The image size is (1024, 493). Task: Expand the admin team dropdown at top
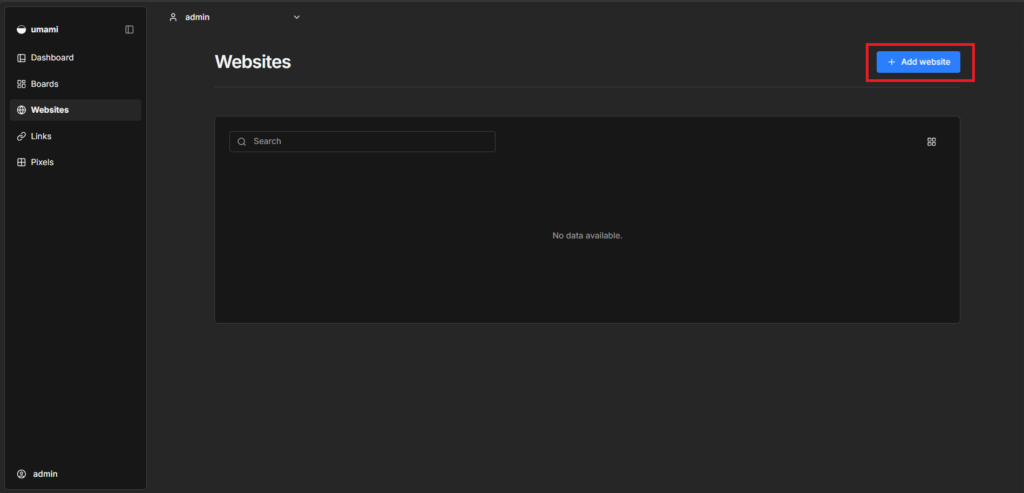click(x=234, y=17)
